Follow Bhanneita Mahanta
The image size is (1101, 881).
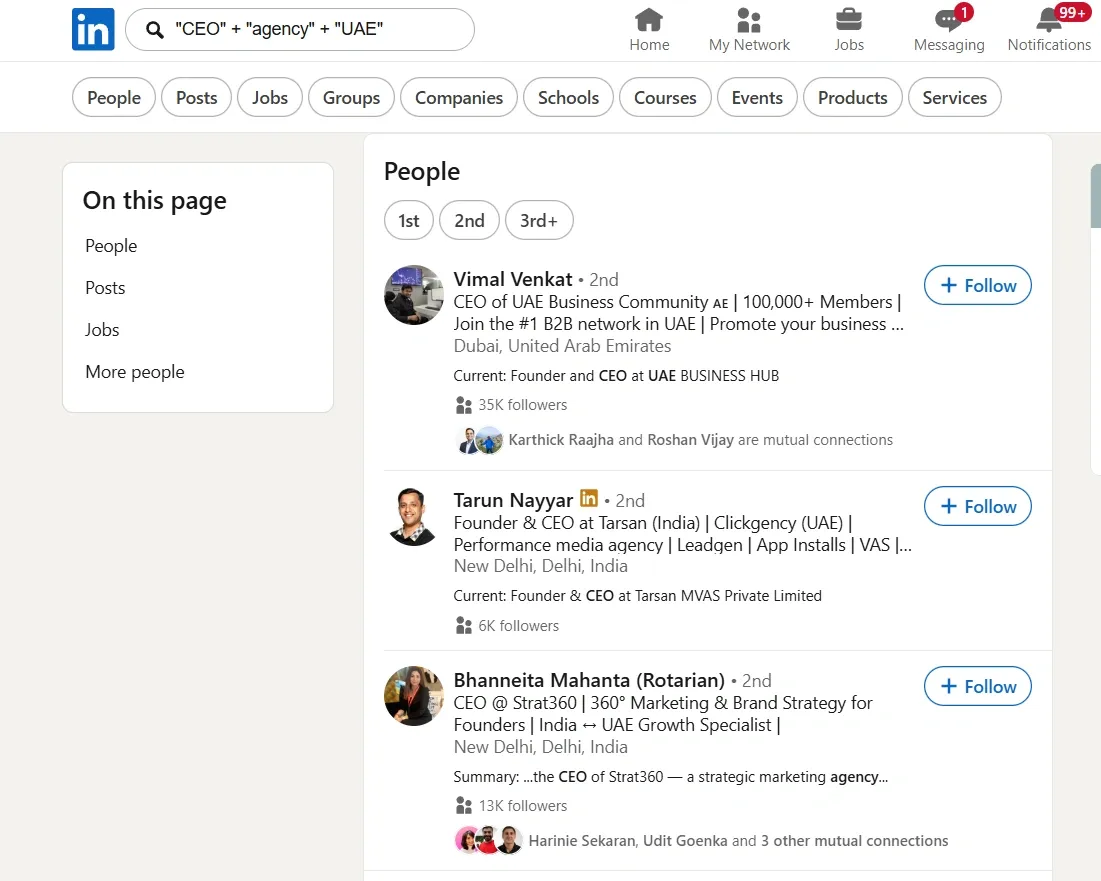[x=977, y=686]
